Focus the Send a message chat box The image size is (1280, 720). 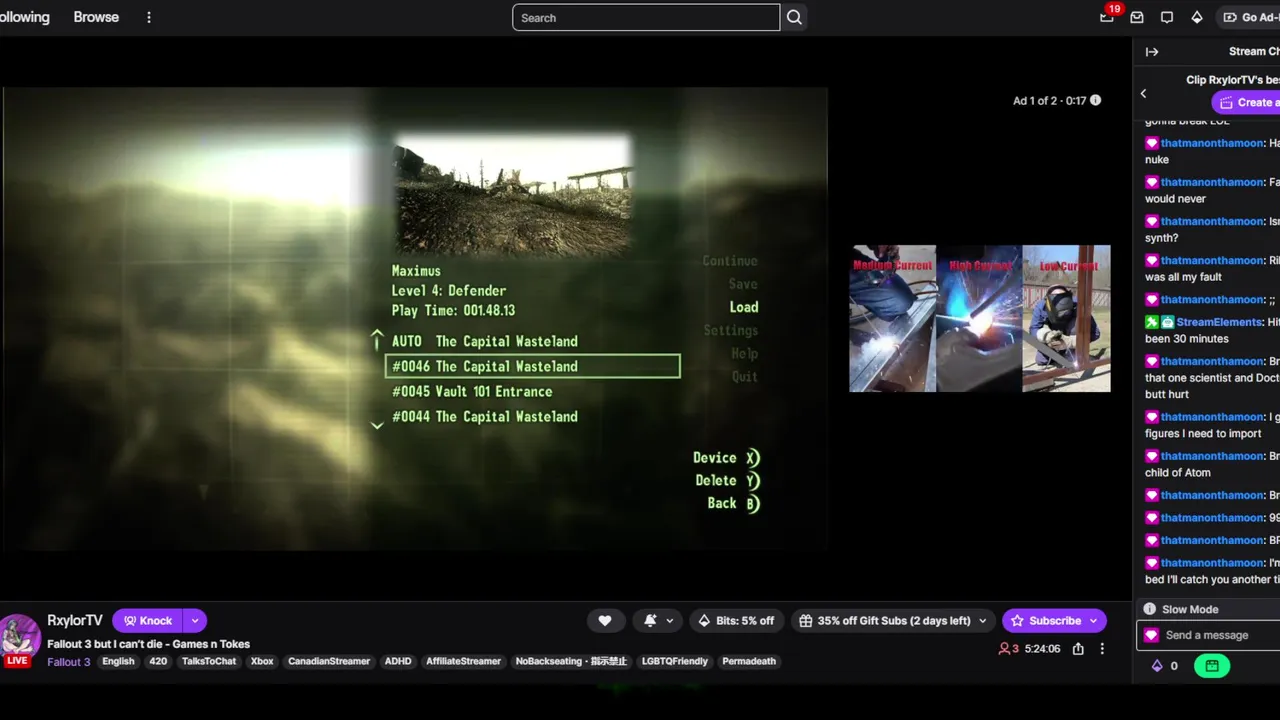pyautogui.click(x=1210, y=635)
